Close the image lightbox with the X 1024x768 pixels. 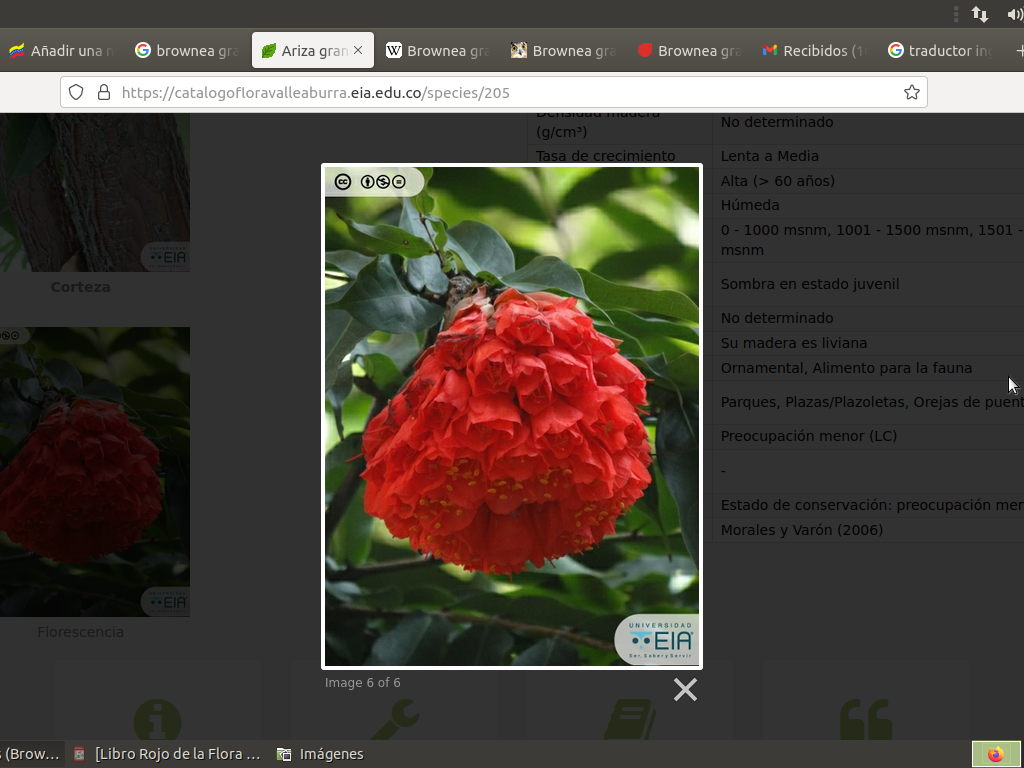pos(685,690)
